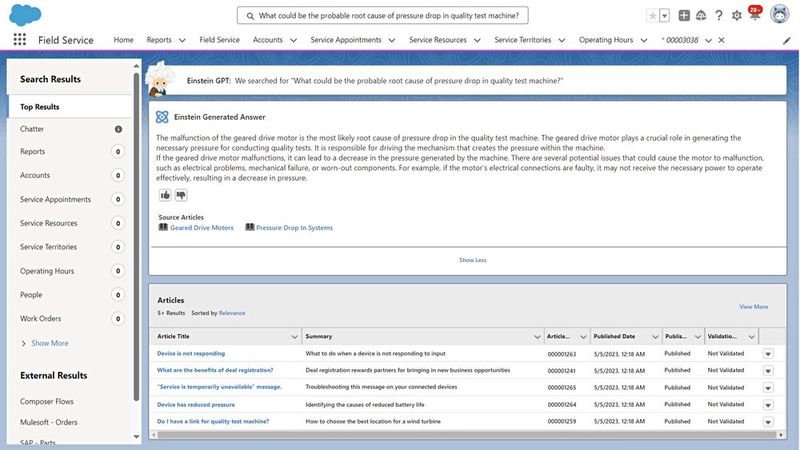The image size is (800, 450).
Task: Click article number cell '00001241'
Action: point(561,370)
